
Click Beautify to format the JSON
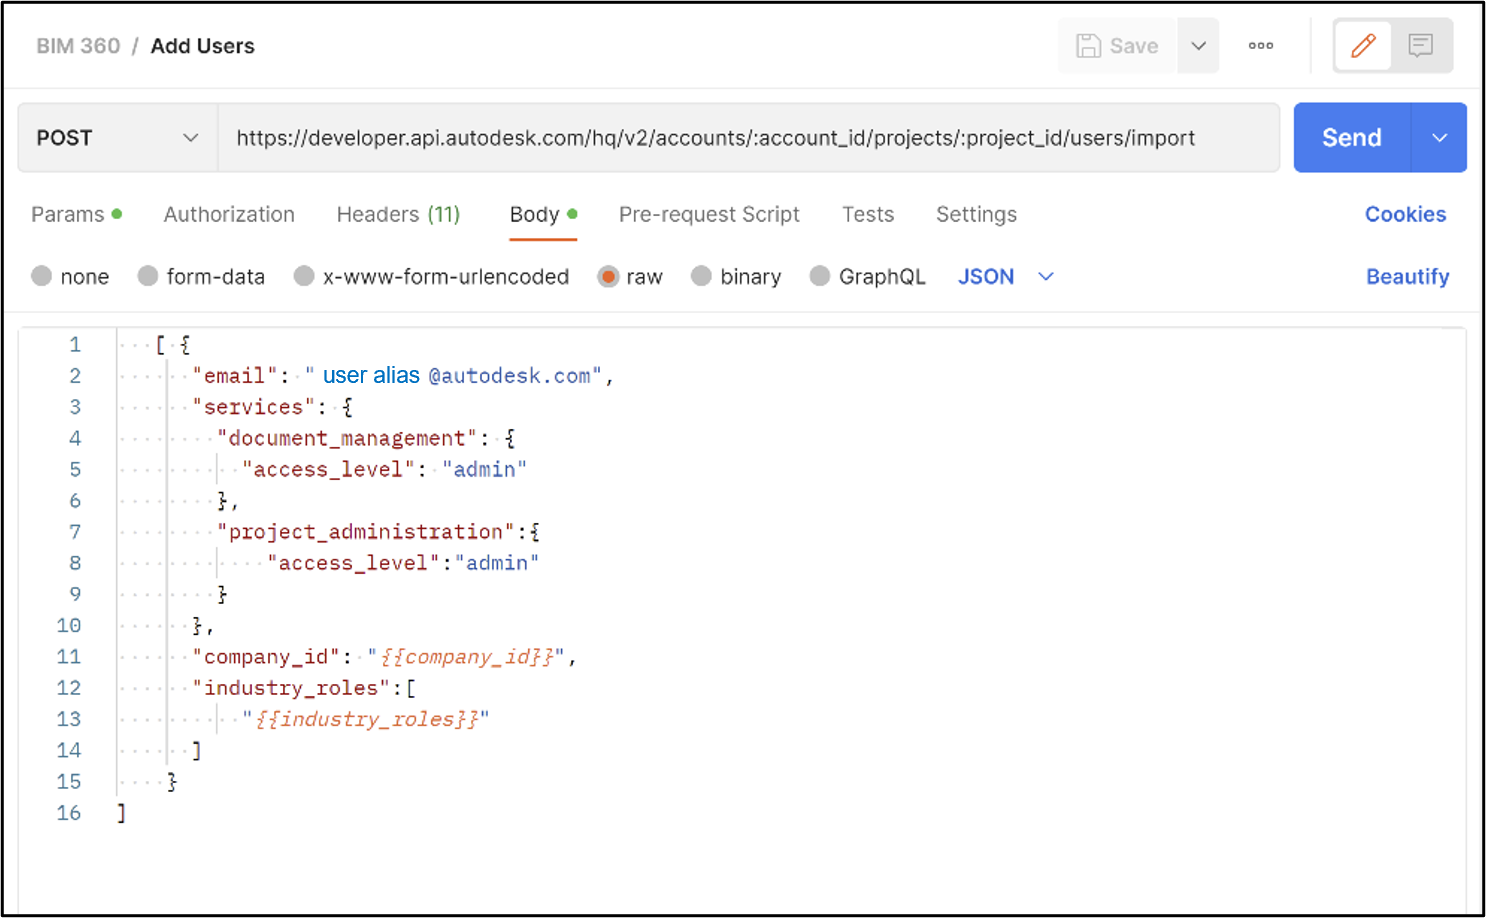click(1407, 276)
